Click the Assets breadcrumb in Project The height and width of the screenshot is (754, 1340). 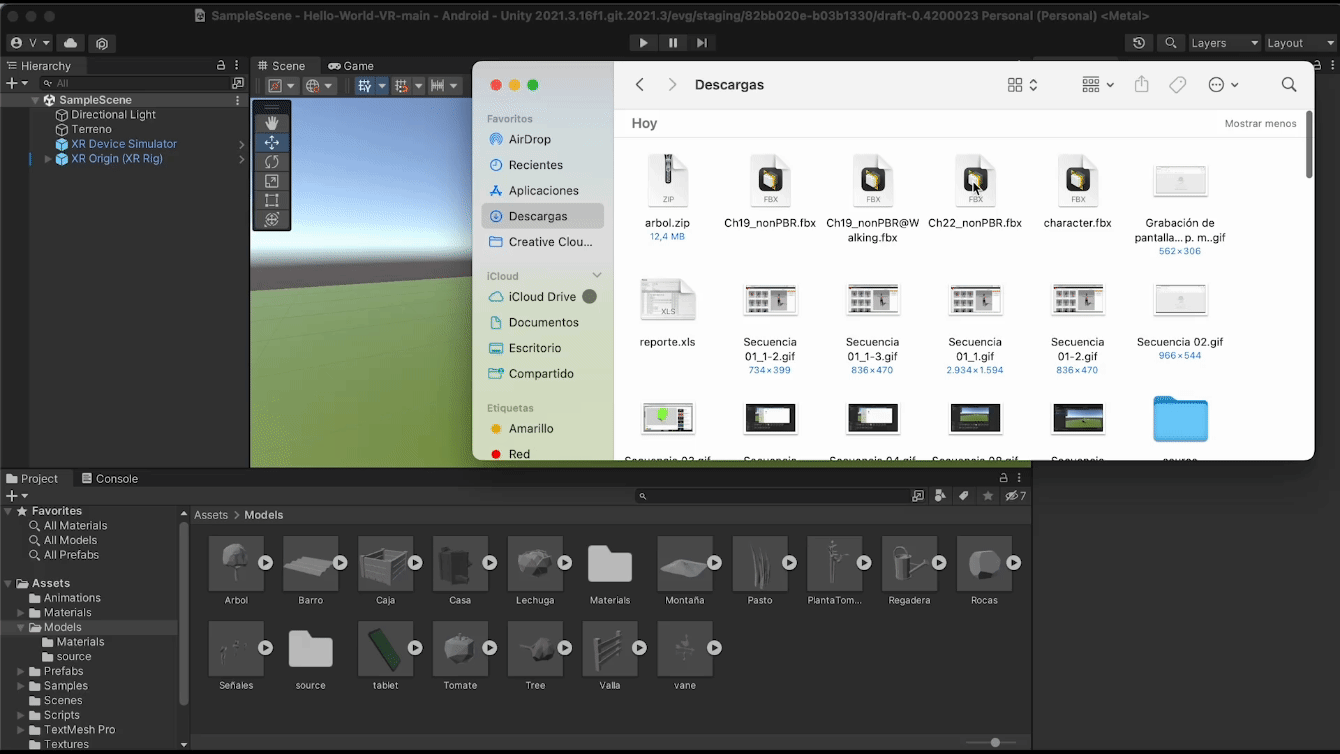(211, 515)
